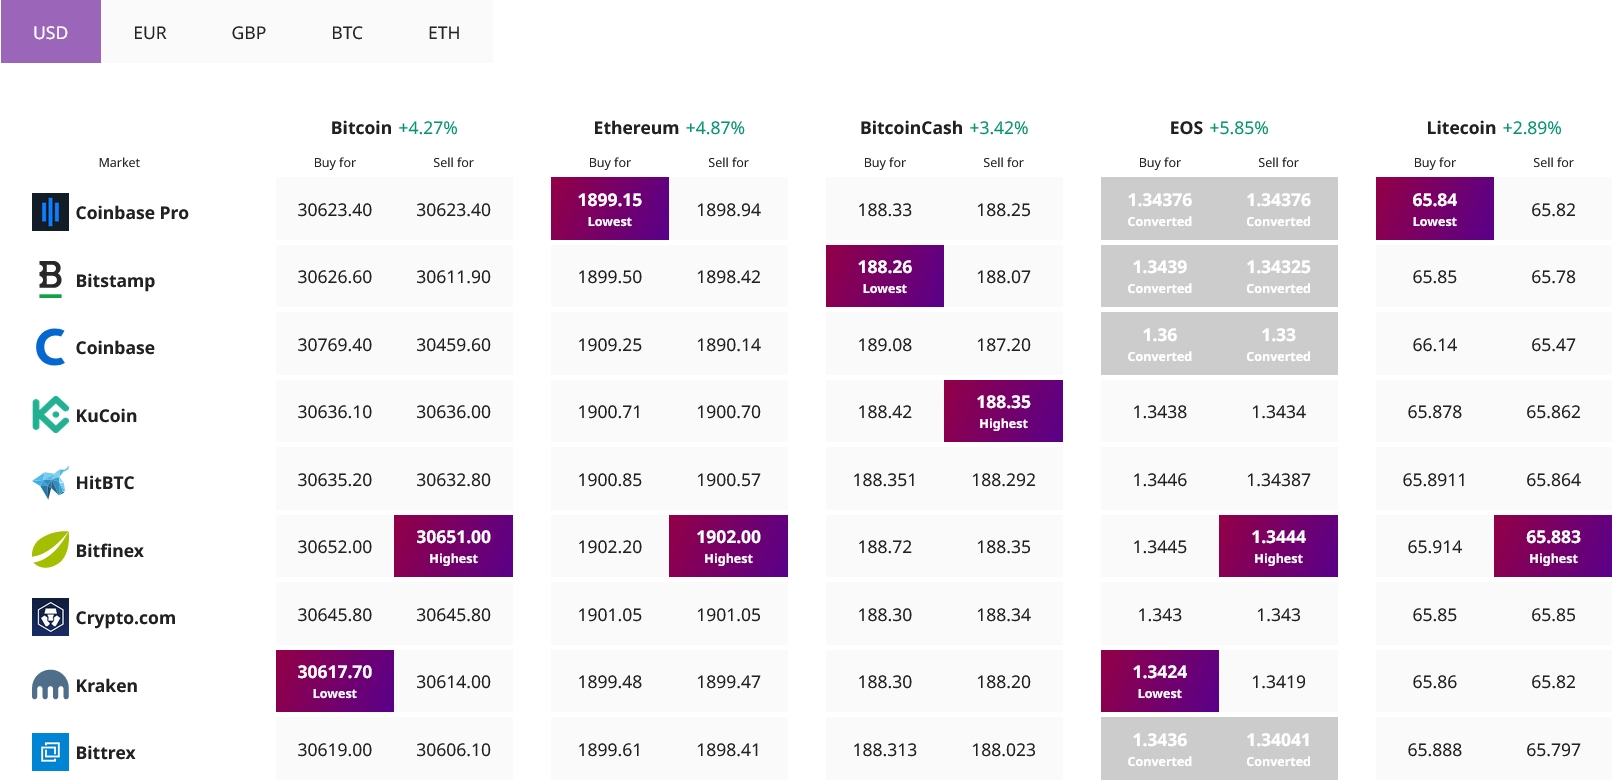Open the Crypto.com market name

[x=126, y=618]
